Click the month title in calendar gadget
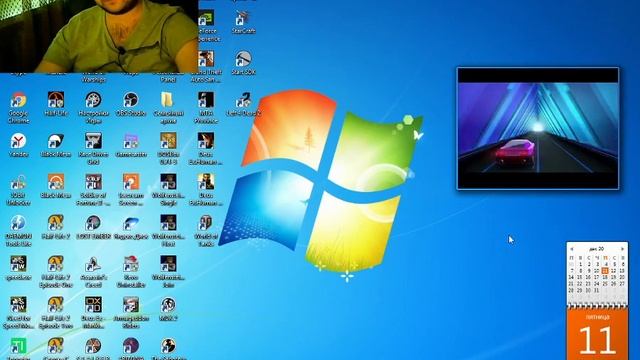640x360 pixels. (x=597, y=249)
